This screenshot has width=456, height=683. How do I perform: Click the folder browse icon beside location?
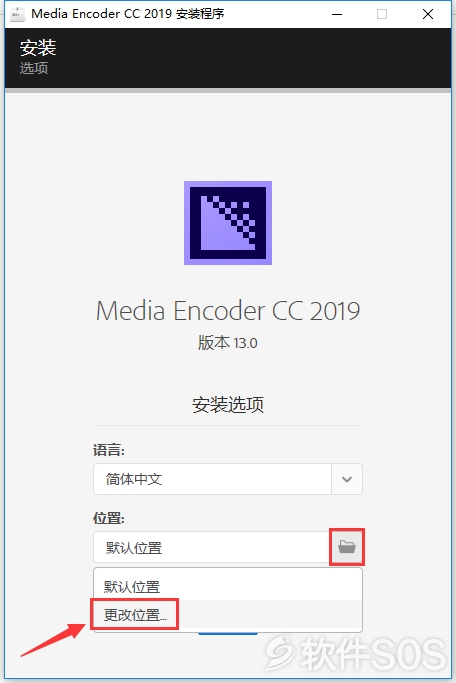pos(347,547)
